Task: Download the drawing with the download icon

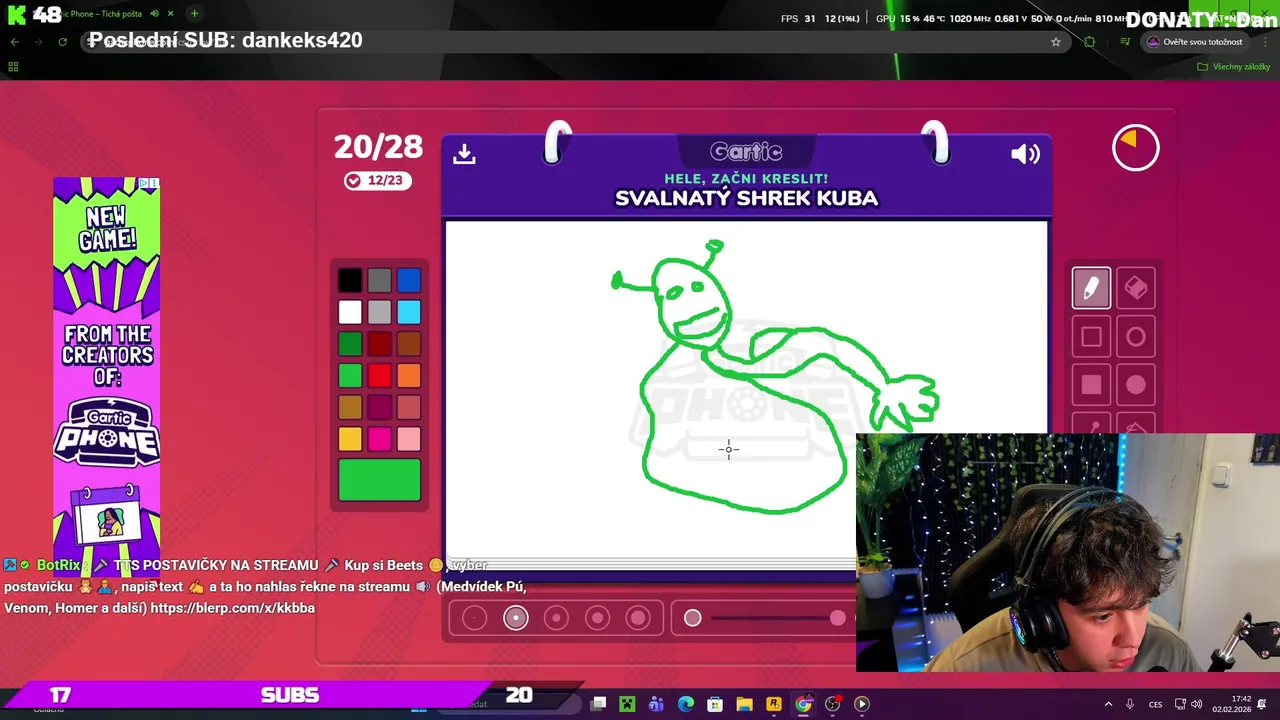Action: [x=464, y=154]
